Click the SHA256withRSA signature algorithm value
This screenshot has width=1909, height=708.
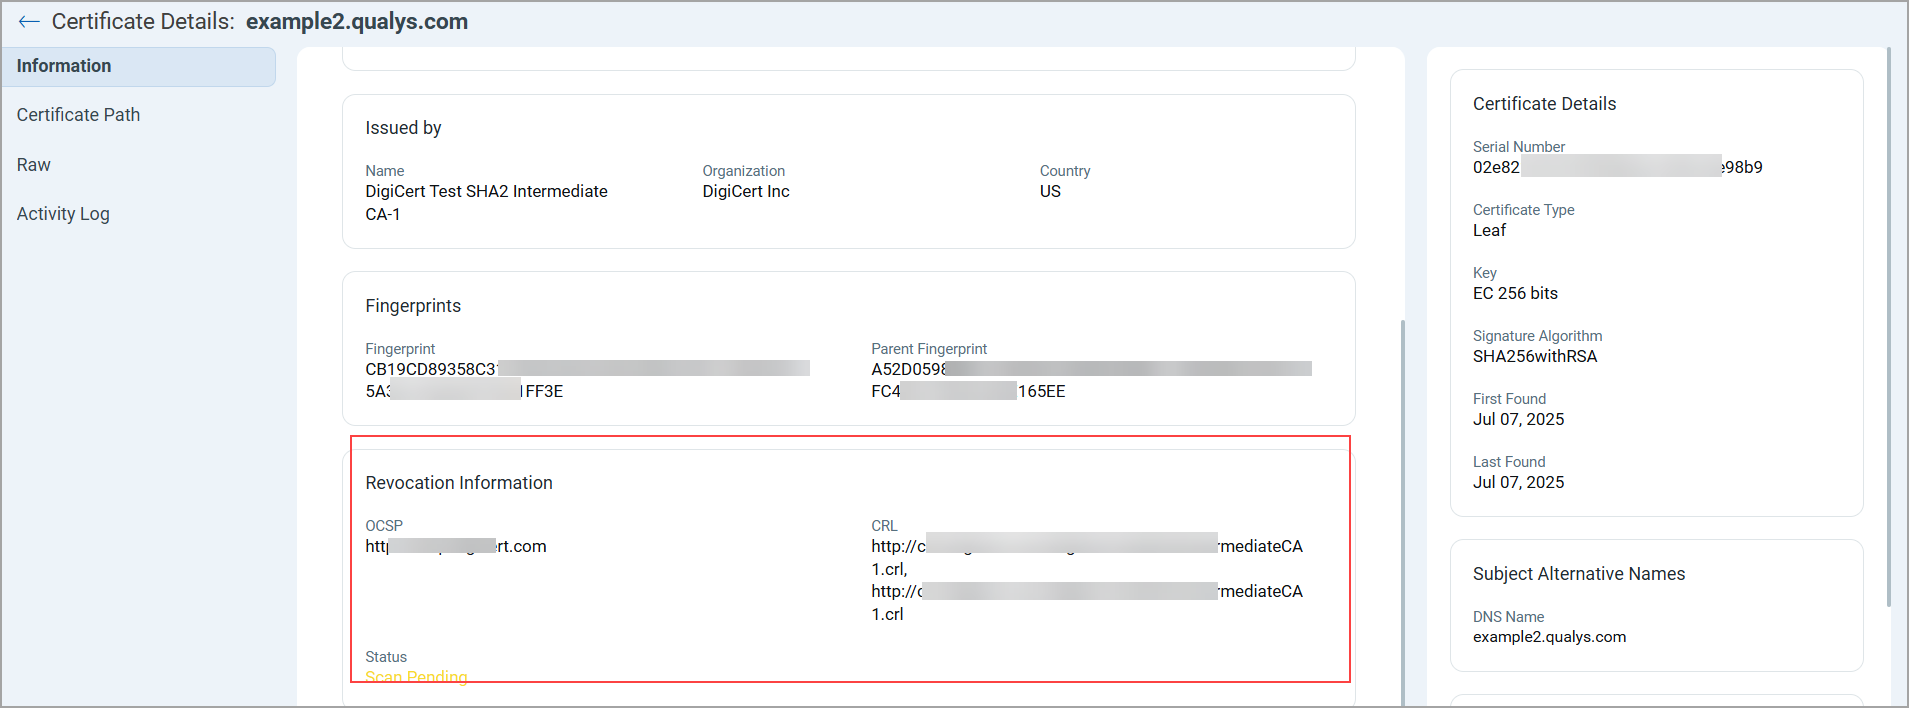pos(1535,356)
